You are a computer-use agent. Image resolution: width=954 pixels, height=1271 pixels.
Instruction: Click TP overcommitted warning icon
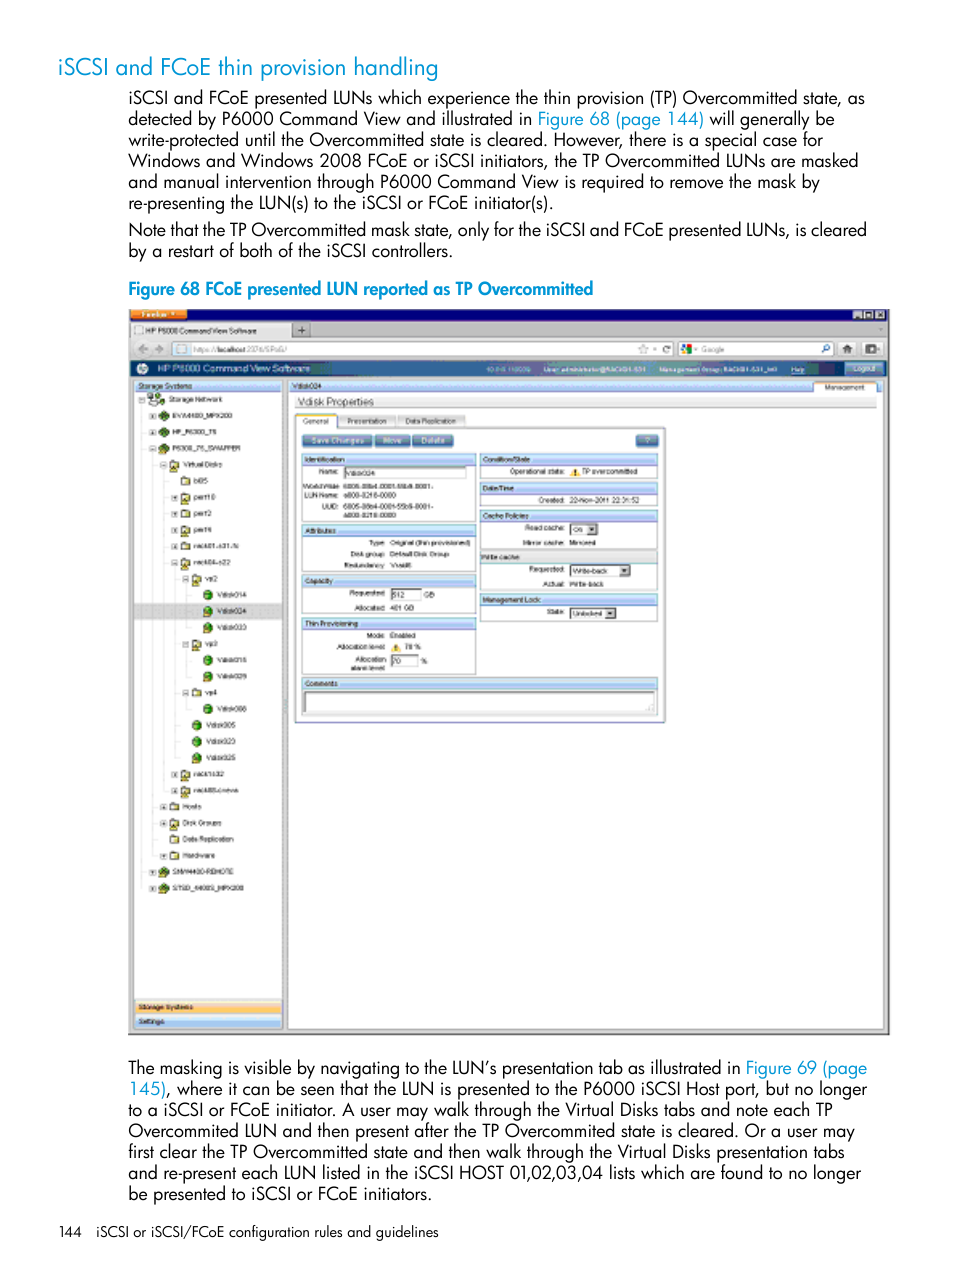575,472
